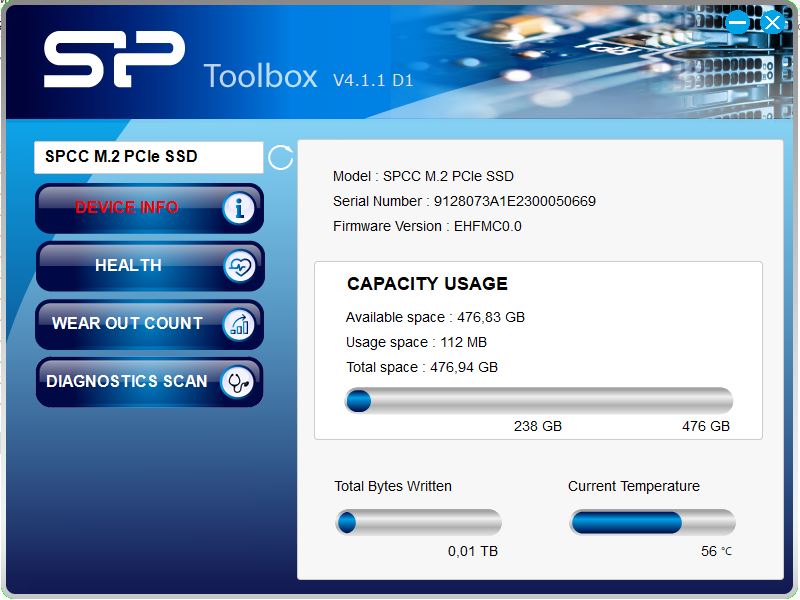Close the SP Toolbox window
Image resolution: width=800 pixels, height=600 pixels.
[772, 22]
